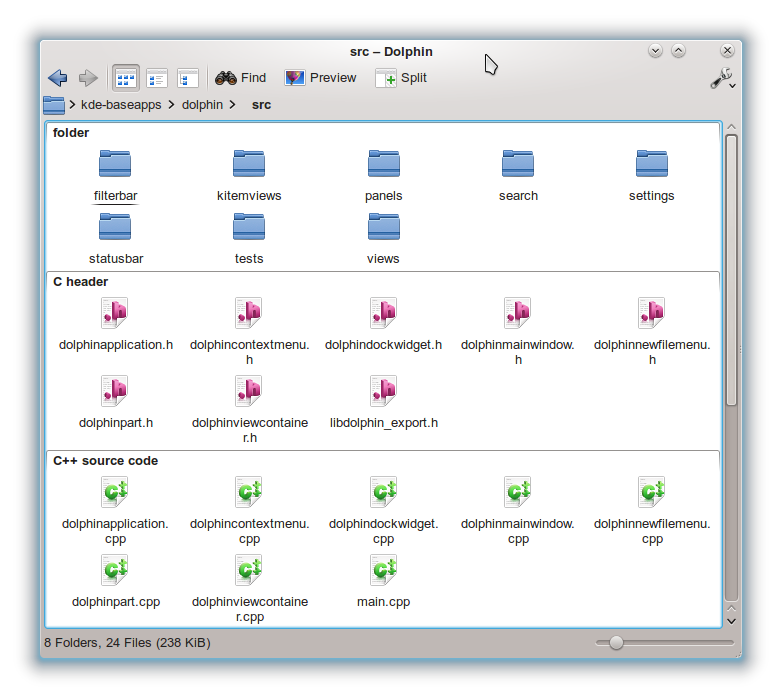The image size is (782, 698).
Task: Click the scrollbar up arrow at top
Action: click(x=731, y=127)
